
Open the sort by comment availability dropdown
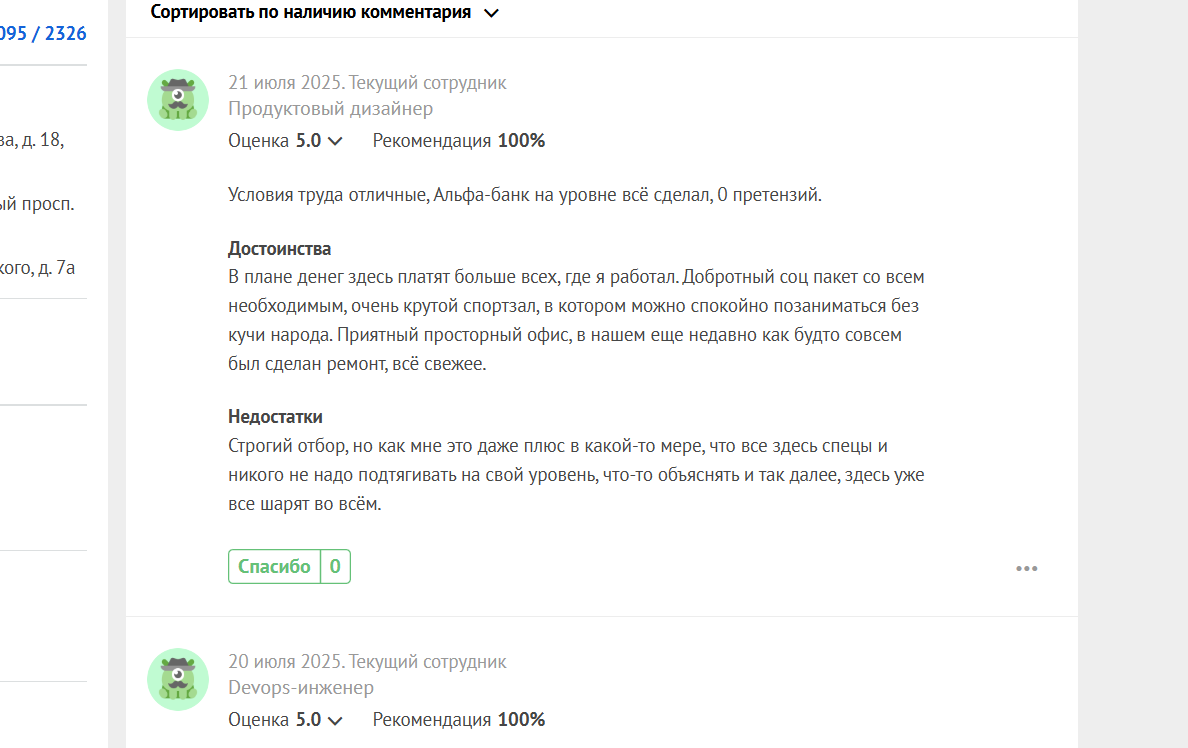[x=324, y=13]
